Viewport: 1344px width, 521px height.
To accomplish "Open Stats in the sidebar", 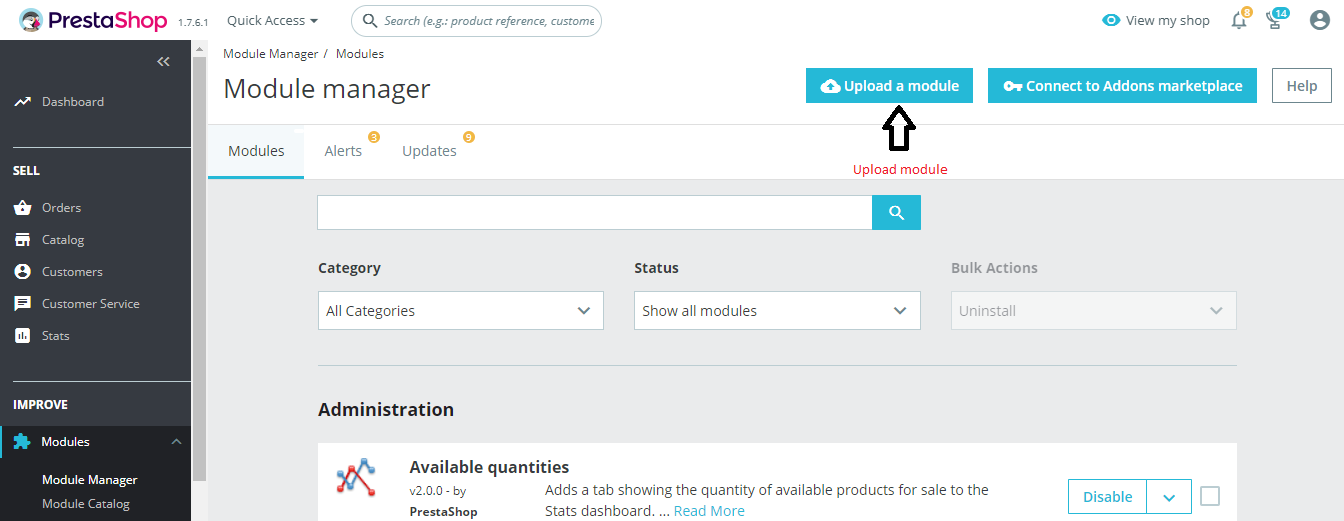I will 56,336.
